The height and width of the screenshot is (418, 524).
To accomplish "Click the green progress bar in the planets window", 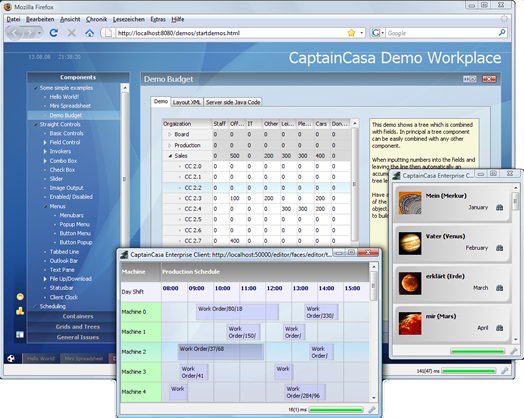I will (477, 351).
